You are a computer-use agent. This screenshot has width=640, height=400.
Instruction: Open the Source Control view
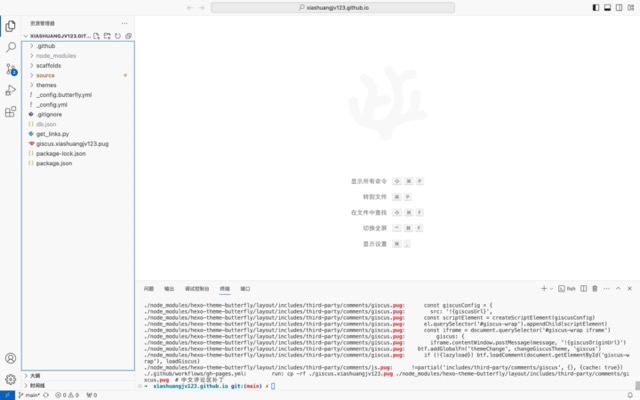click(x=11, y=69)
